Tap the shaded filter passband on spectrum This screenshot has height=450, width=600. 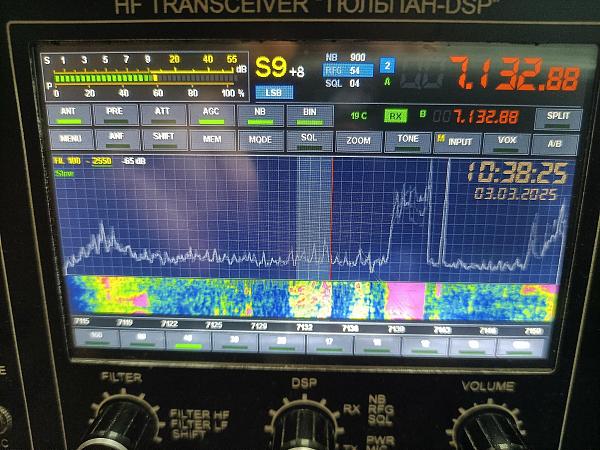pyautogui.click(x=313, y=218)
